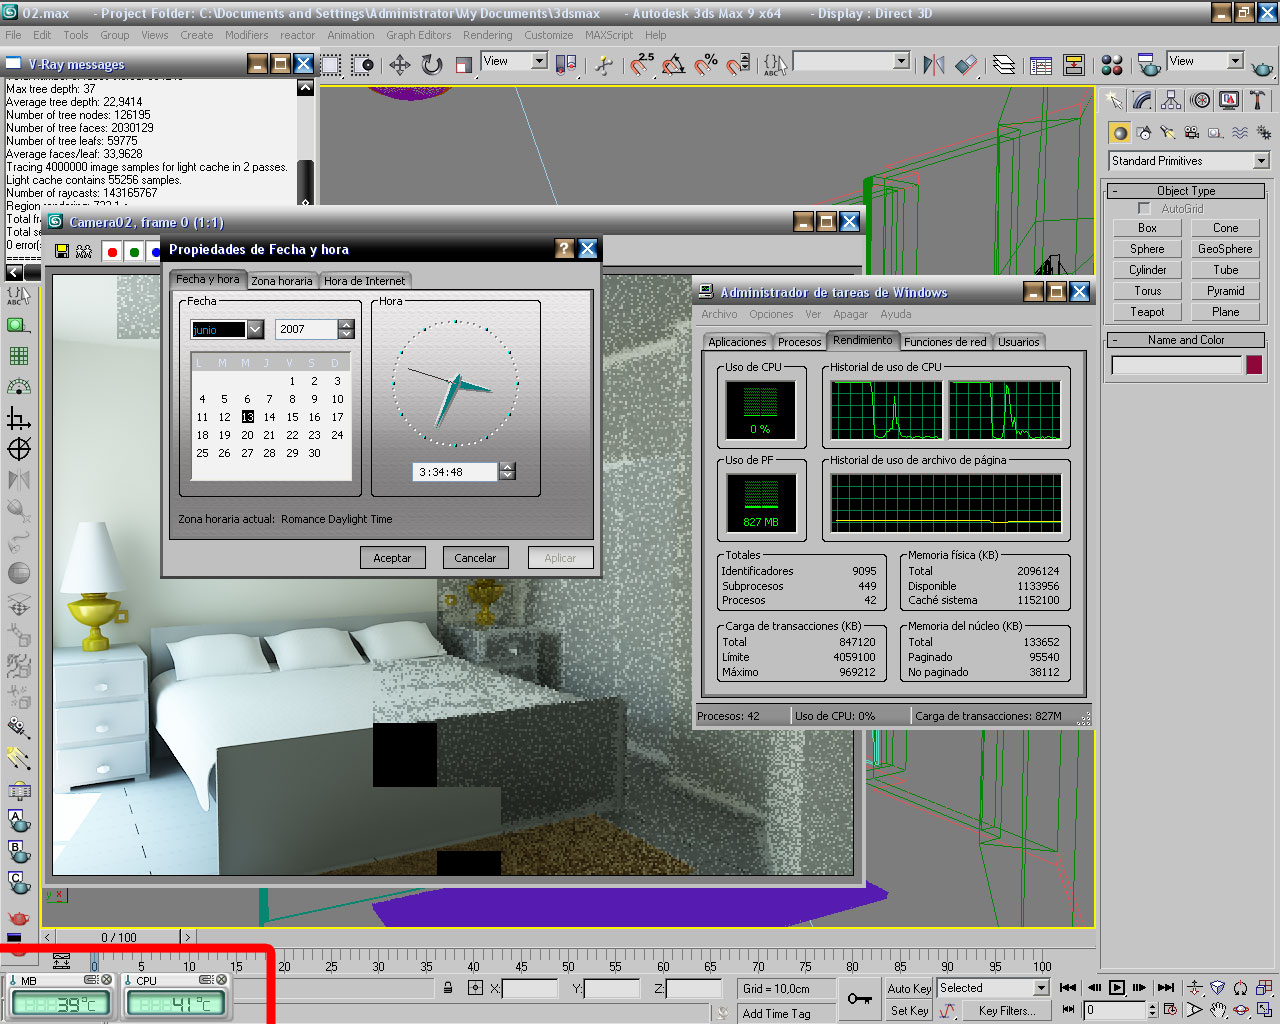Viewport: 1280px width, 1024px height.
Task: Click the time field showing 3:34:48
Action: 455,472
